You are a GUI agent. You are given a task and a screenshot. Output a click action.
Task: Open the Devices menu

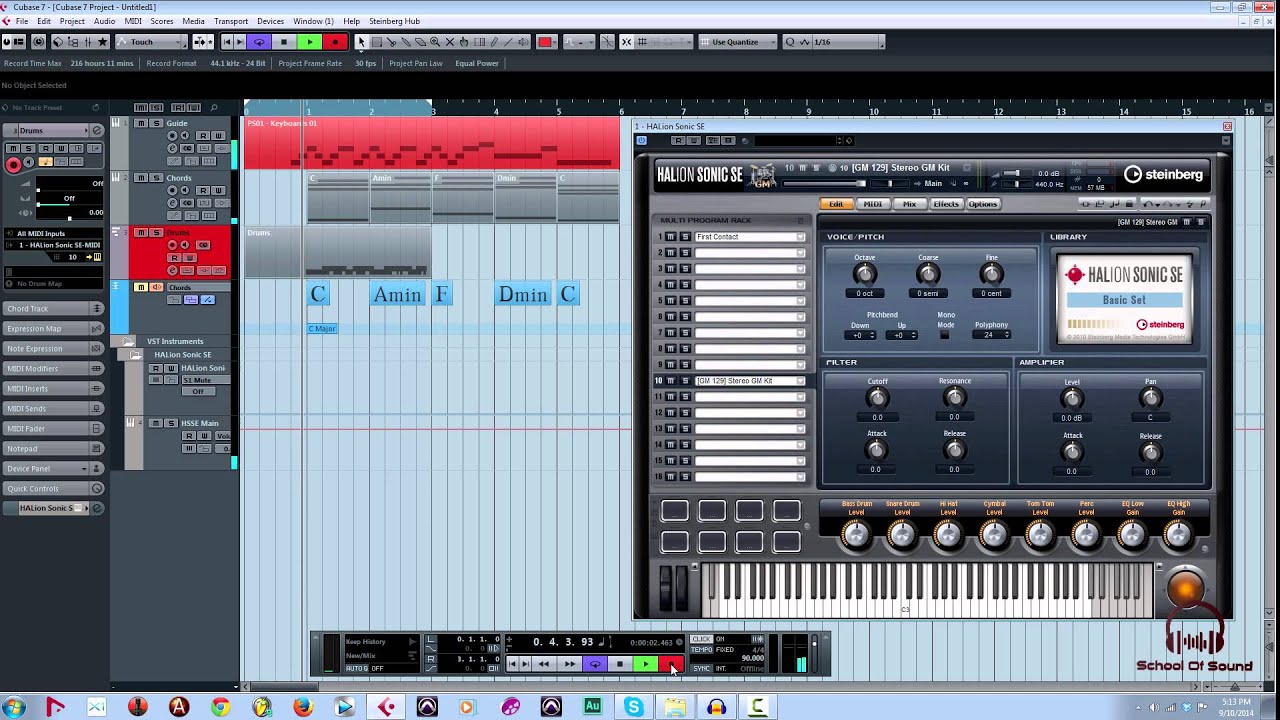click(270, 21)
